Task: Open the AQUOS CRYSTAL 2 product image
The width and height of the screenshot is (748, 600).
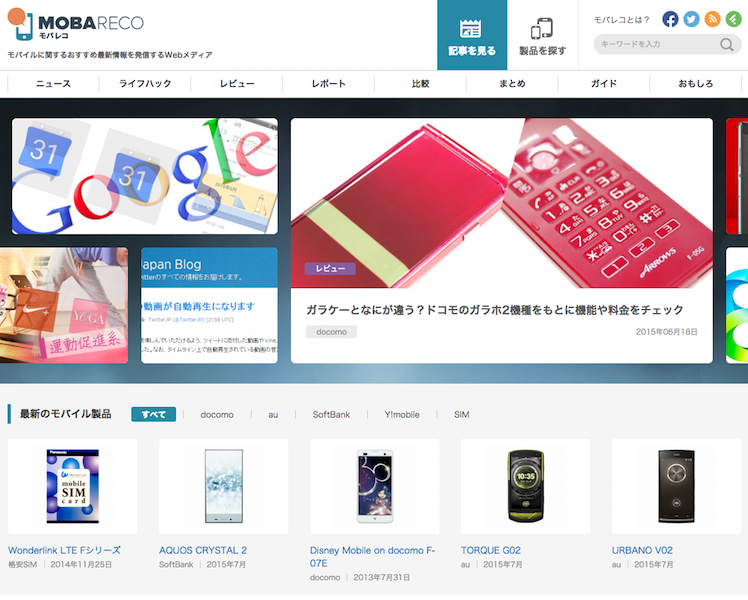Action: pos(224,486)
